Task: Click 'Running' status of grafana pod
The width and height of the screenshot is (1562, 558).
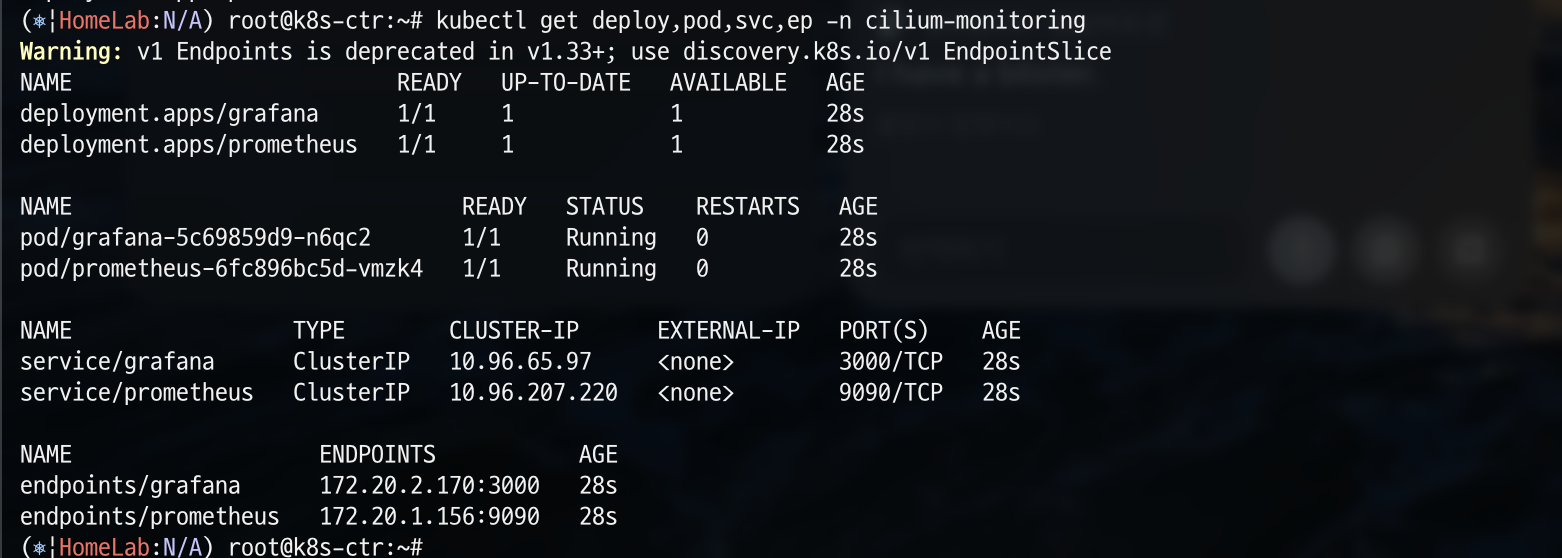Action: tap(611, 237)
